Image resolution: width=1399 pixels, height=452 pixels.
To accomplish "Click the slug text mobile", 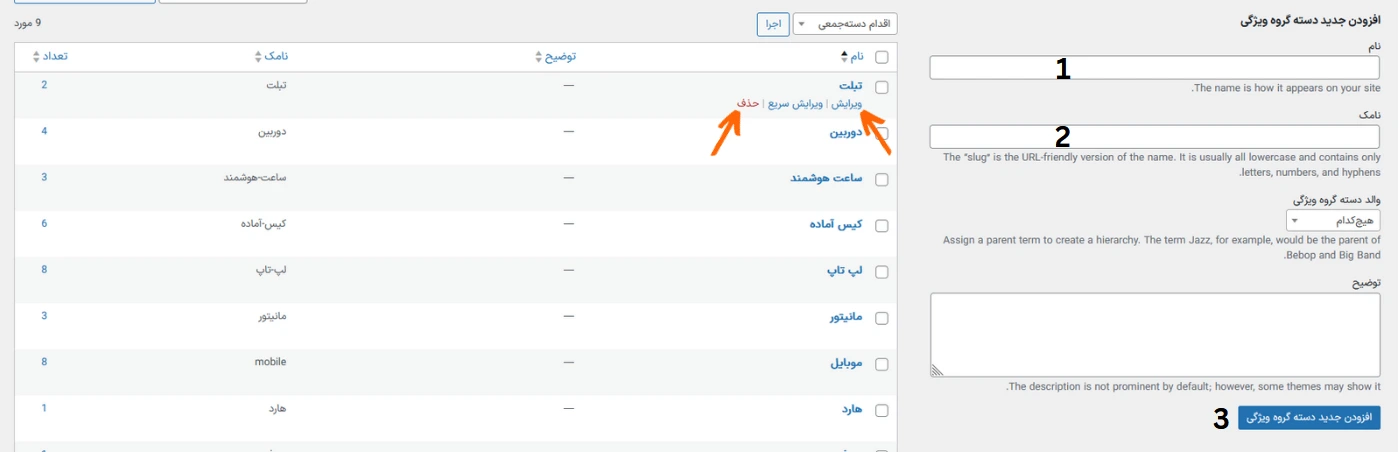I will point(271,361).
